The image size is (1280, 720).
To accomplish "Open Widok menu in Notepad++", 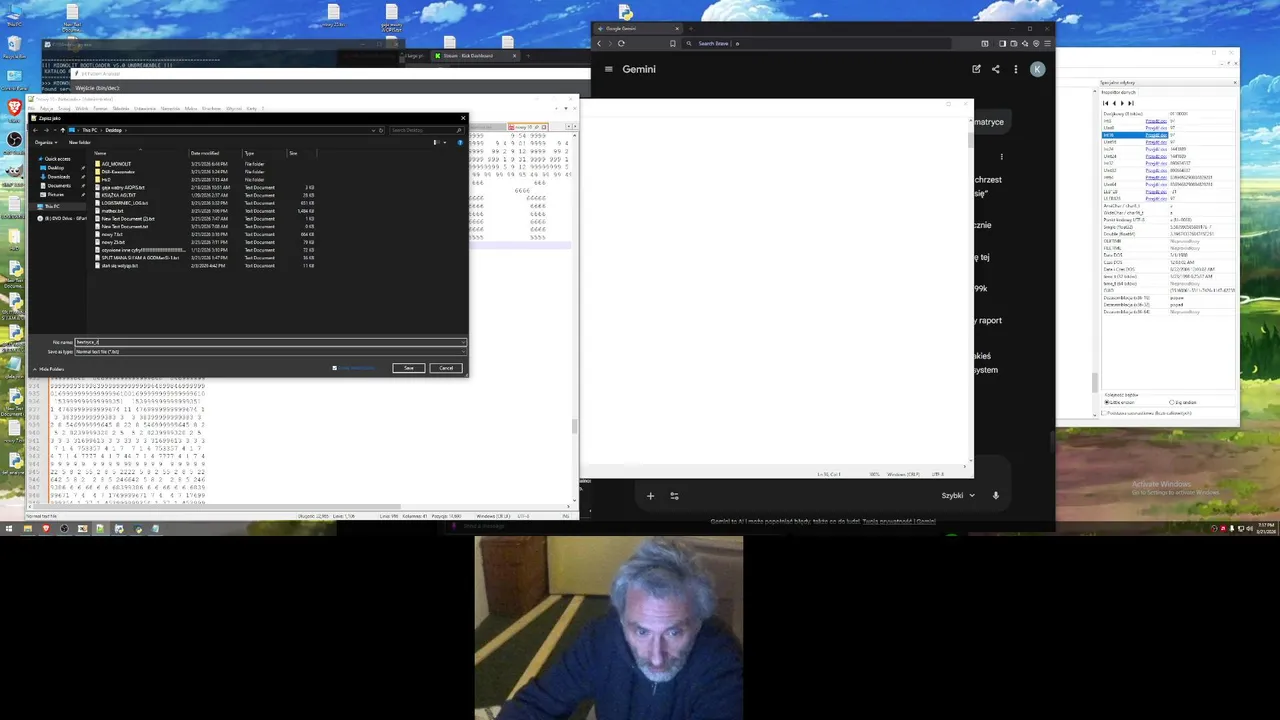I will 82,108.
